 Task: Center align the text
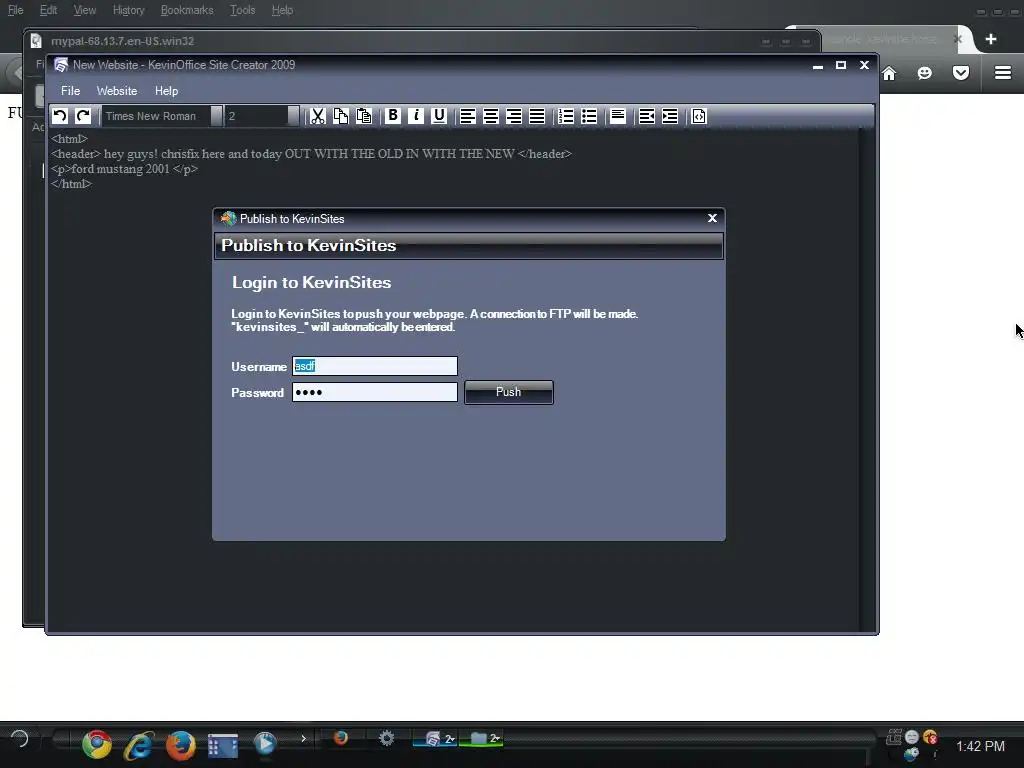(x=490, y=116)
